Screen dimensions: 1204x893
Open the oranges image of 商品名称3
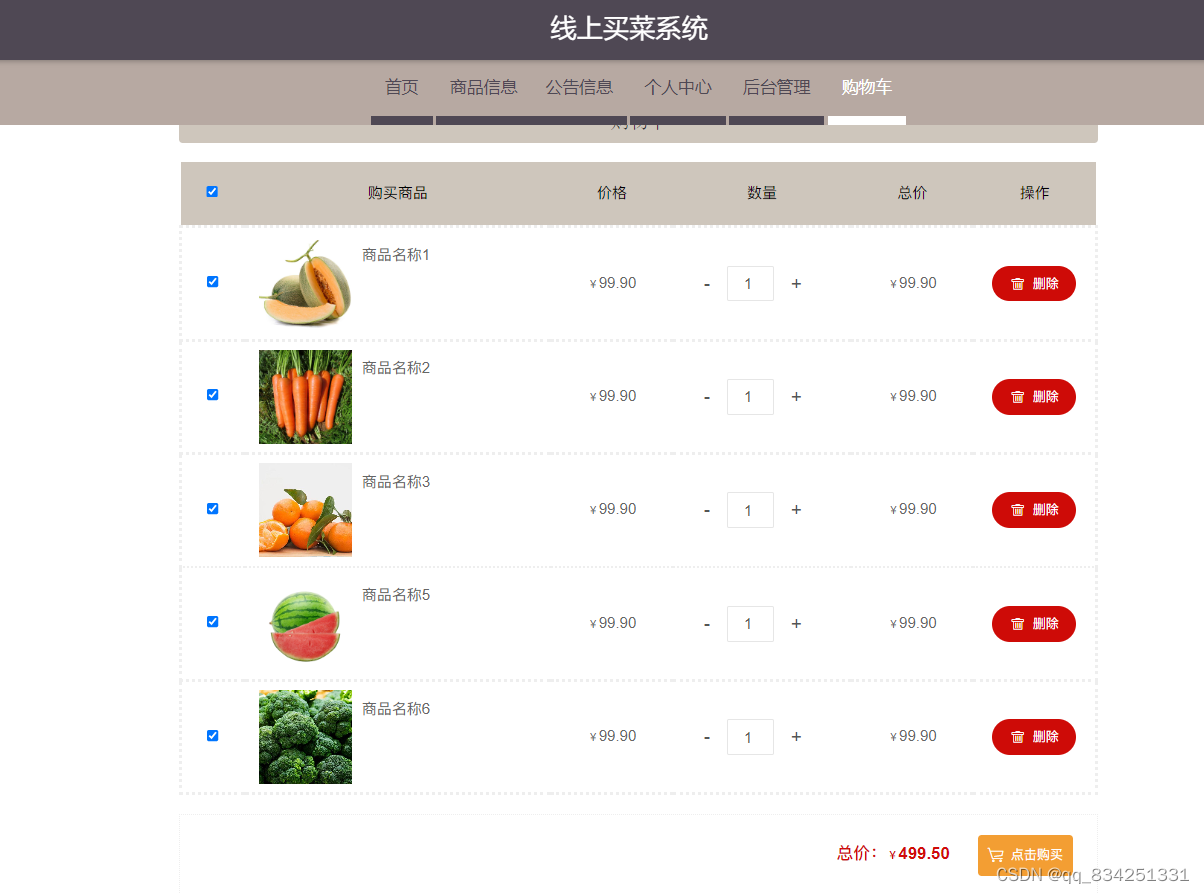tap(305, 510)
